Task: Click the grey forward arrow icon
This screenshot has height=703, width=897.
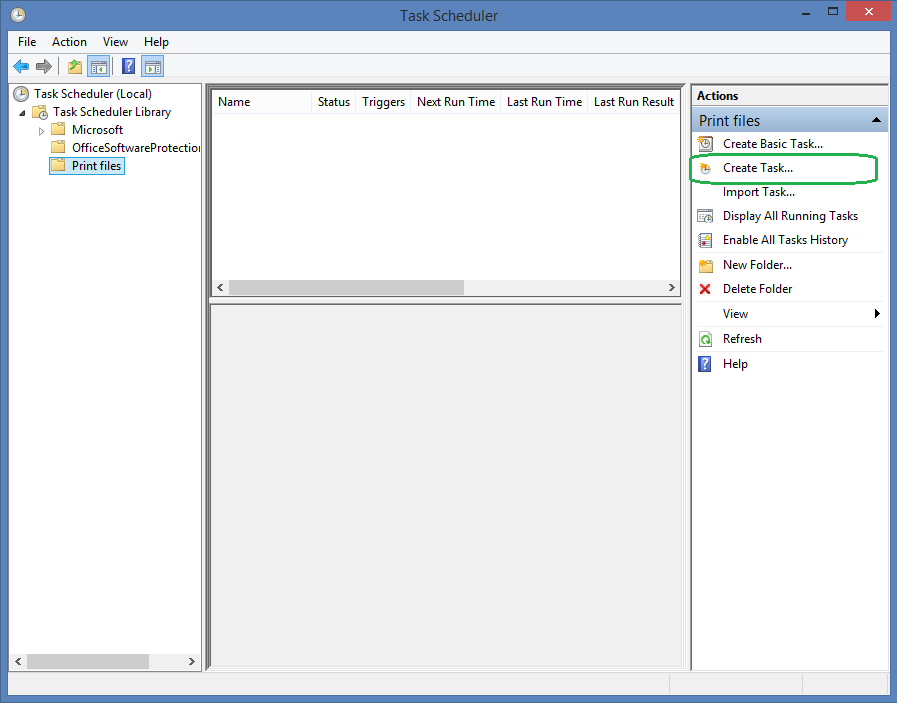Action: [x=43, y=67]
